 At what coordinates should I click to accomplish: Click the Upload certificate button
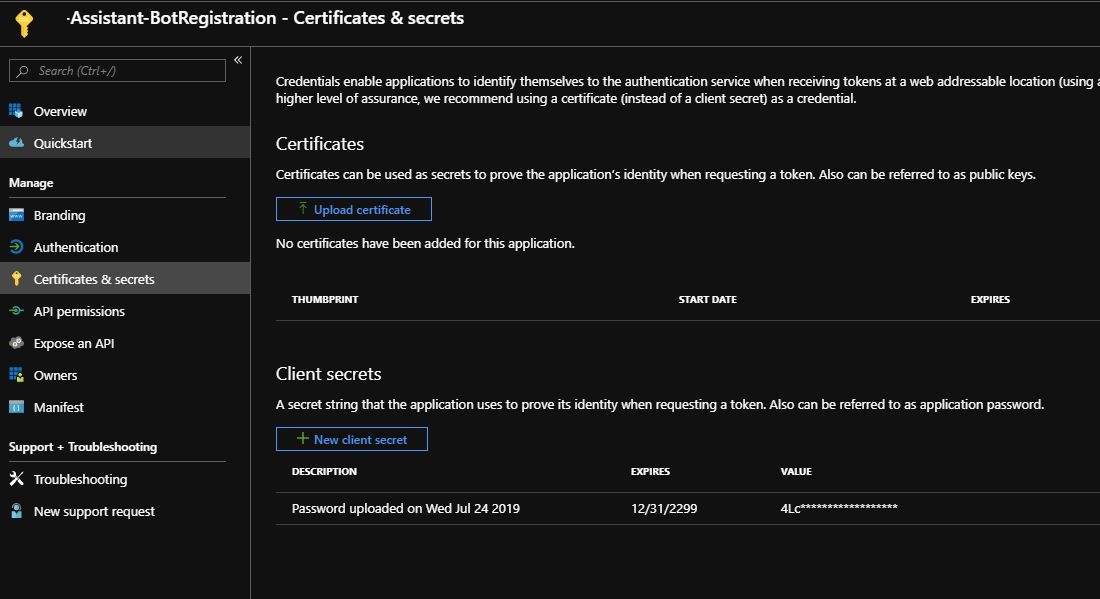point(354,209)
